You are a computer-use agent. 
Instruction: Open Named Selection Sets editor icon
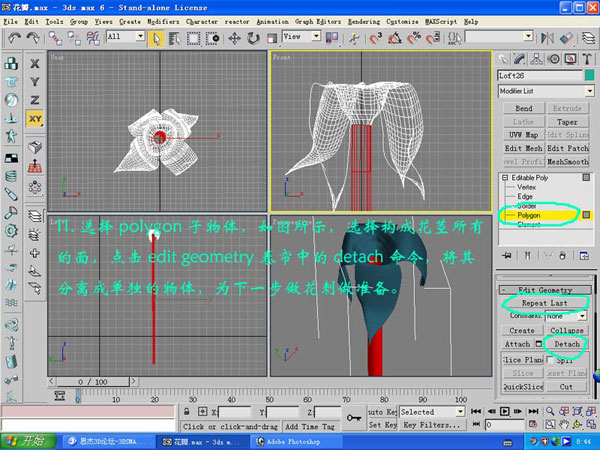(455, 38)
